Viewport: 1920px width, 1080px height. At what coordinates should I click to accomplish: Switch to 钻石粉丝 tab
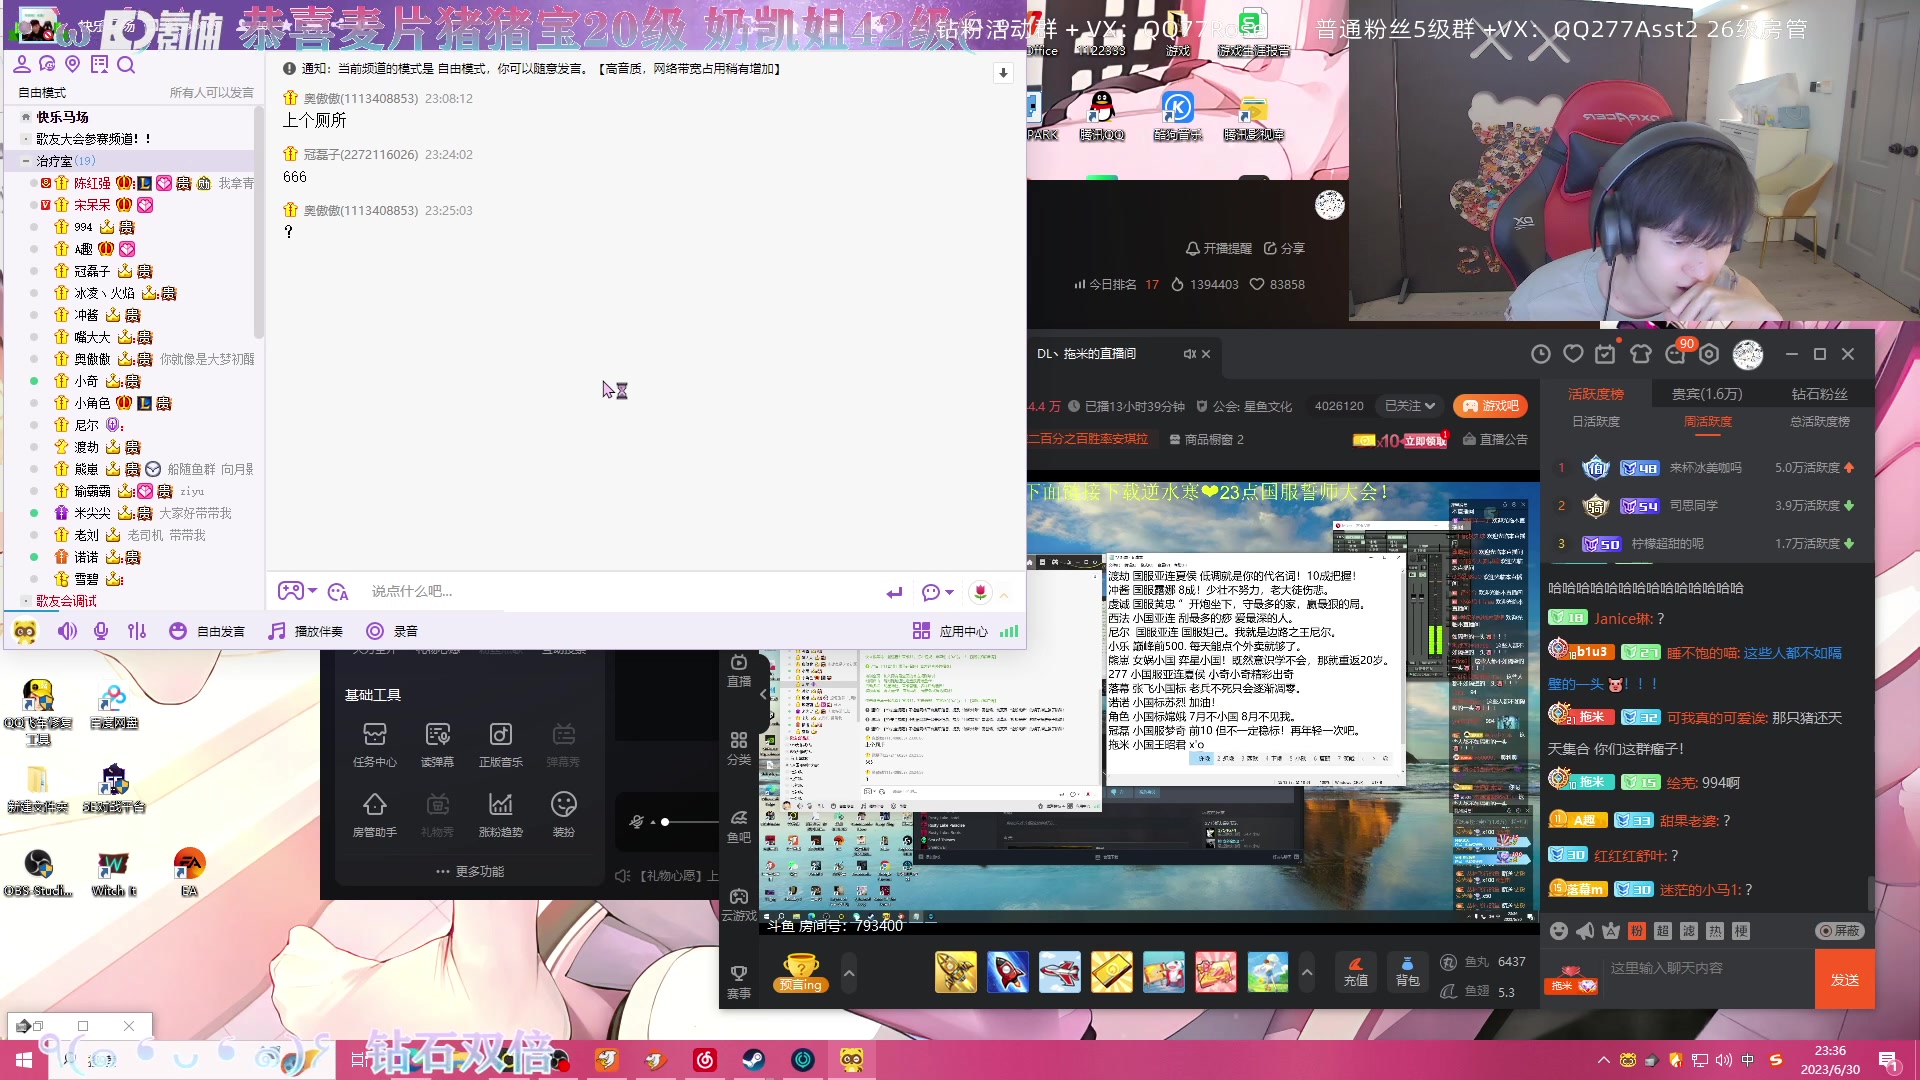coord(1820,394)
